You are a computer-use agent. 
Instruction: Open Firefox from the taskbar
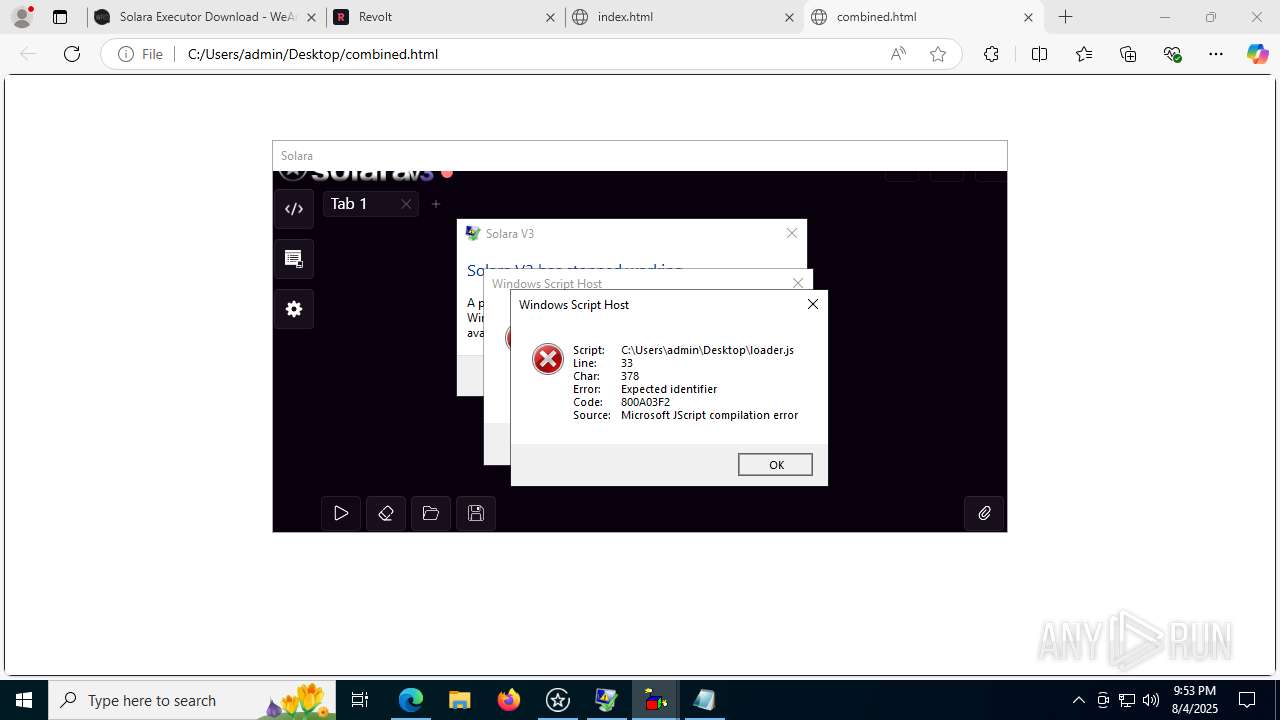[x=509, y=700]
